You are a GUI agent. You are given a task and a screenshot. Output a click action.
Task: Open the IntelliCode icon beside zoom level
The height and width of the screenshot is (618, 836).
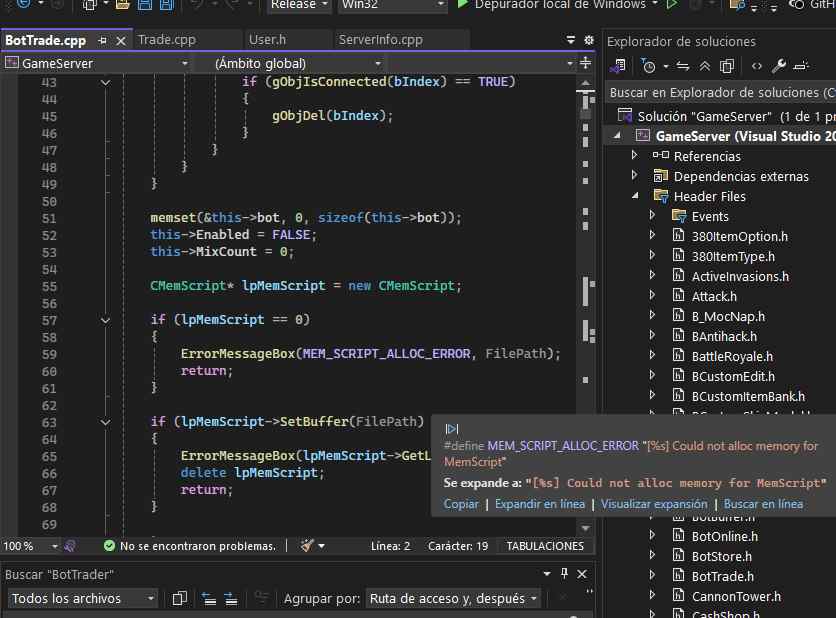coord(70,545)
